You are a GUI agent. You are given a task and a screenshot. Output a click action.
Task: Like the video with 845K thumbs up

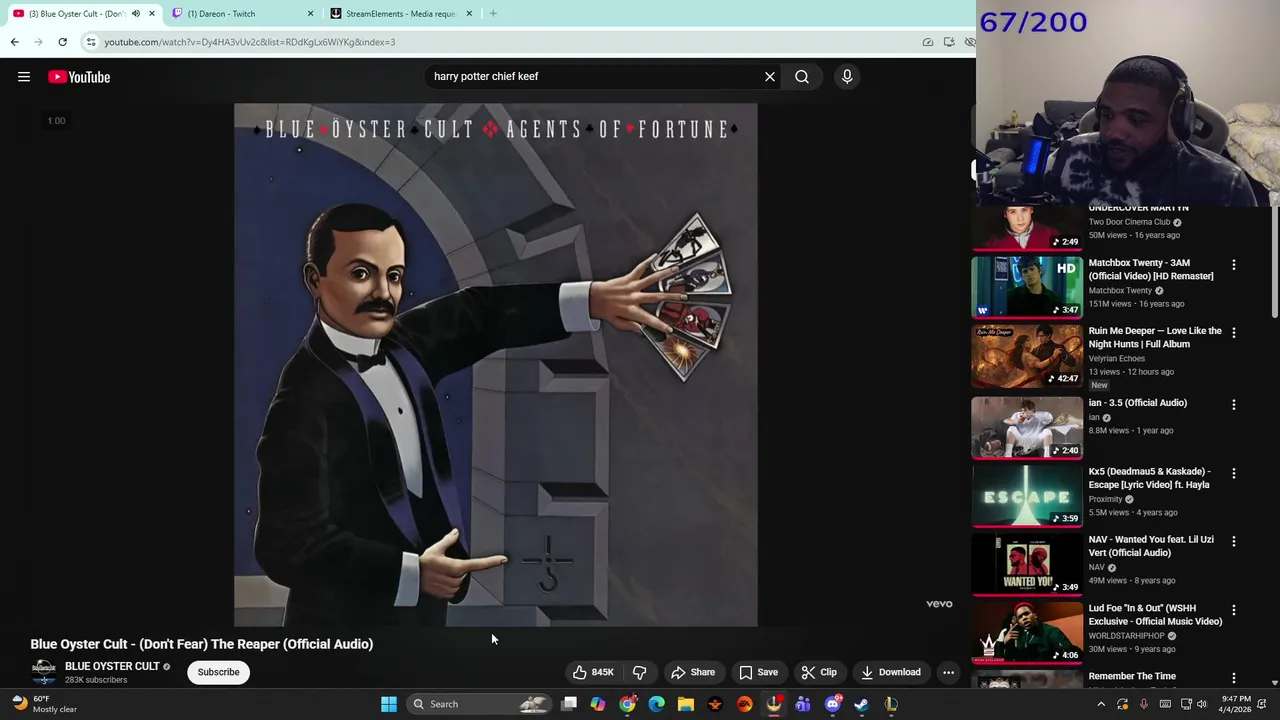tap(593, 672)
